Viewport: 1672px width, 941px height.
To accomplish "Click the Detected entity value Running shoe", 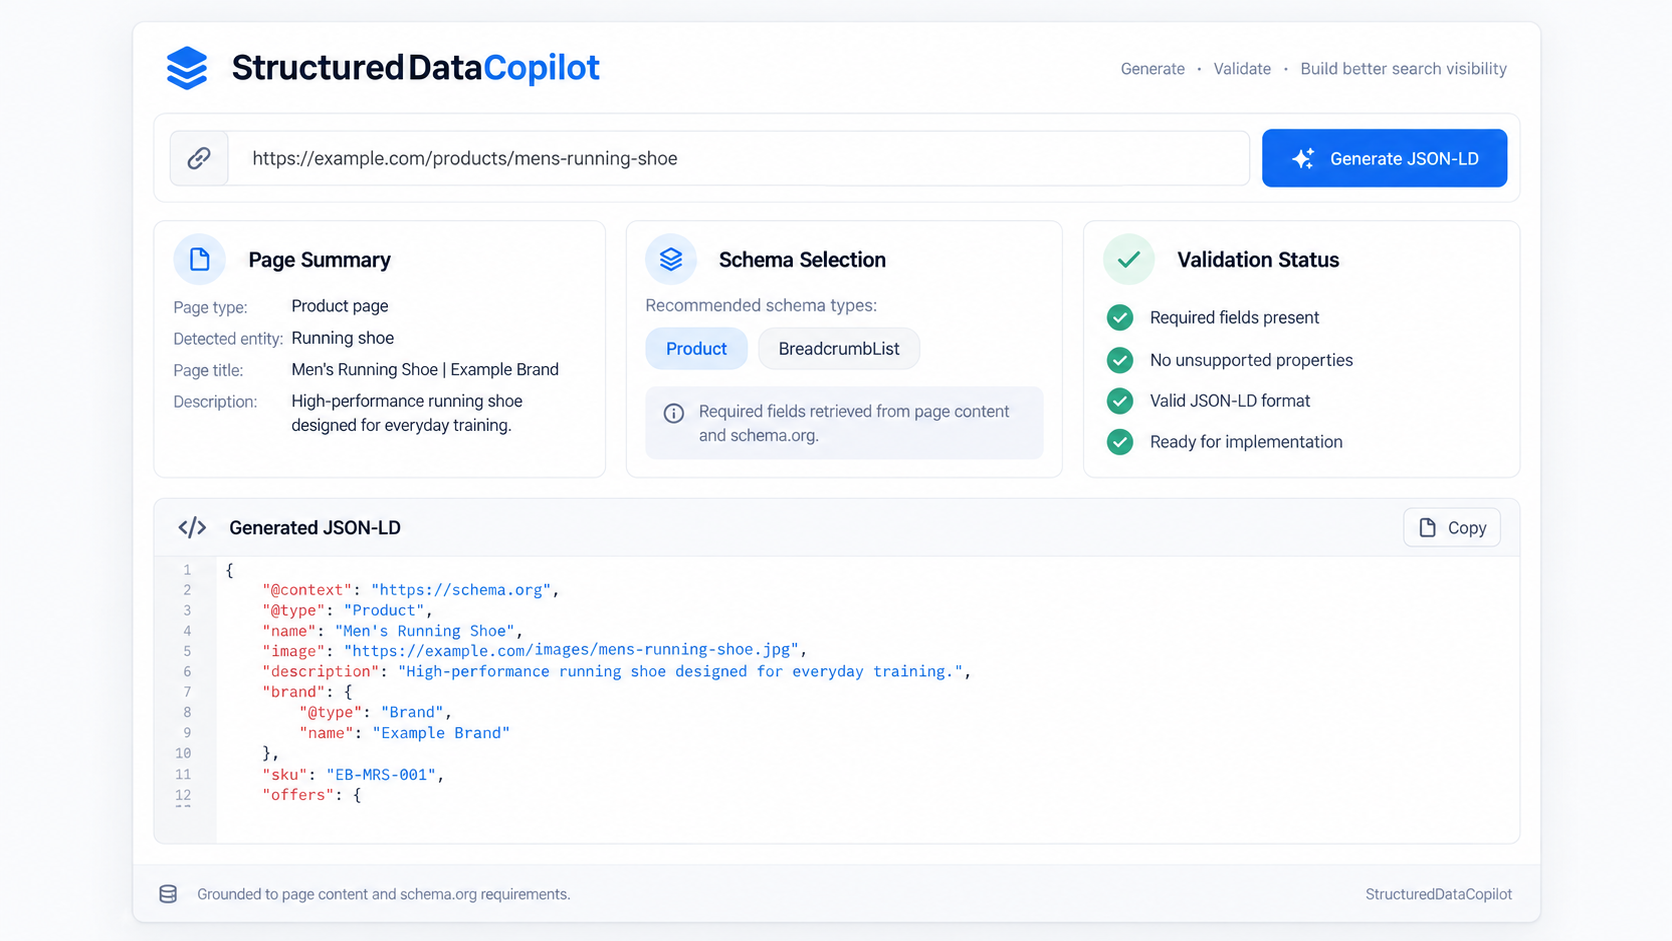I will [x=342, y=338].
